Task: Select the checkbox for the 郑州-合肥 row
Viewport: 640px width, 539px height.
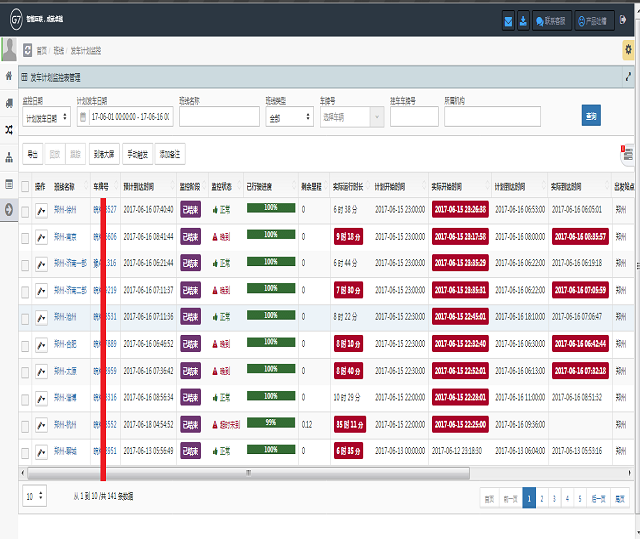Action: pyautogui.click(x=26, y=345)
